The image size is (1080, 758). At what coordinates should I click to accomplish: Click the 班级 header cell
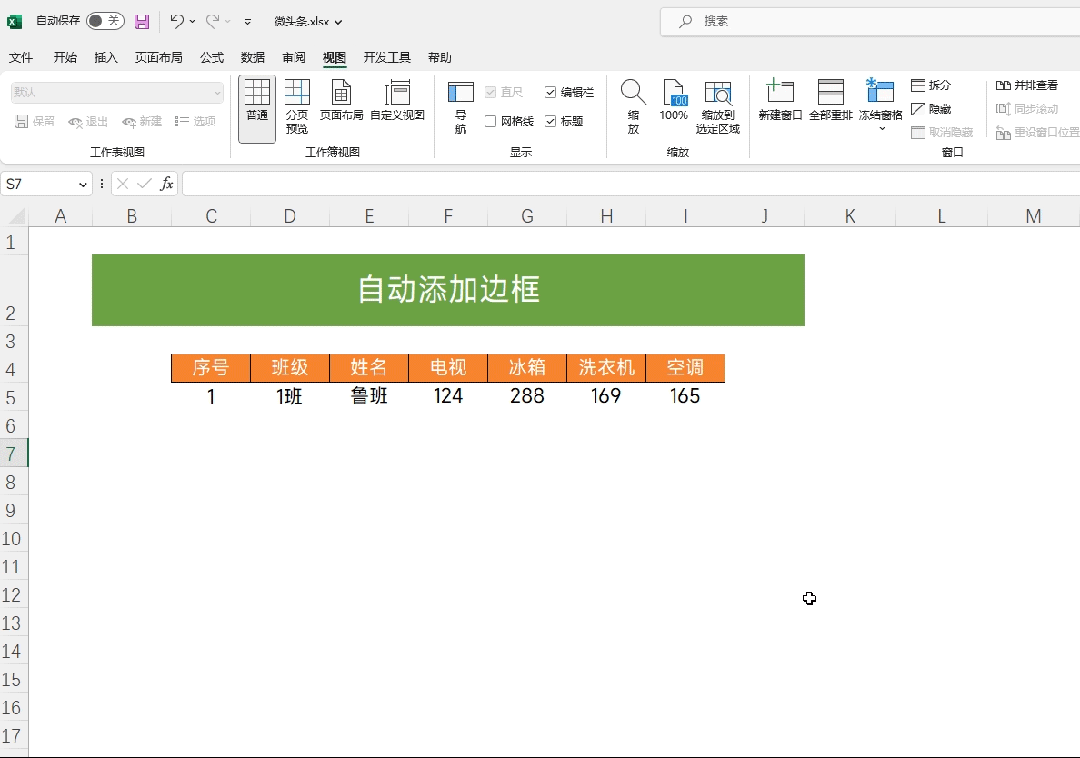click(x=290, y=368)
